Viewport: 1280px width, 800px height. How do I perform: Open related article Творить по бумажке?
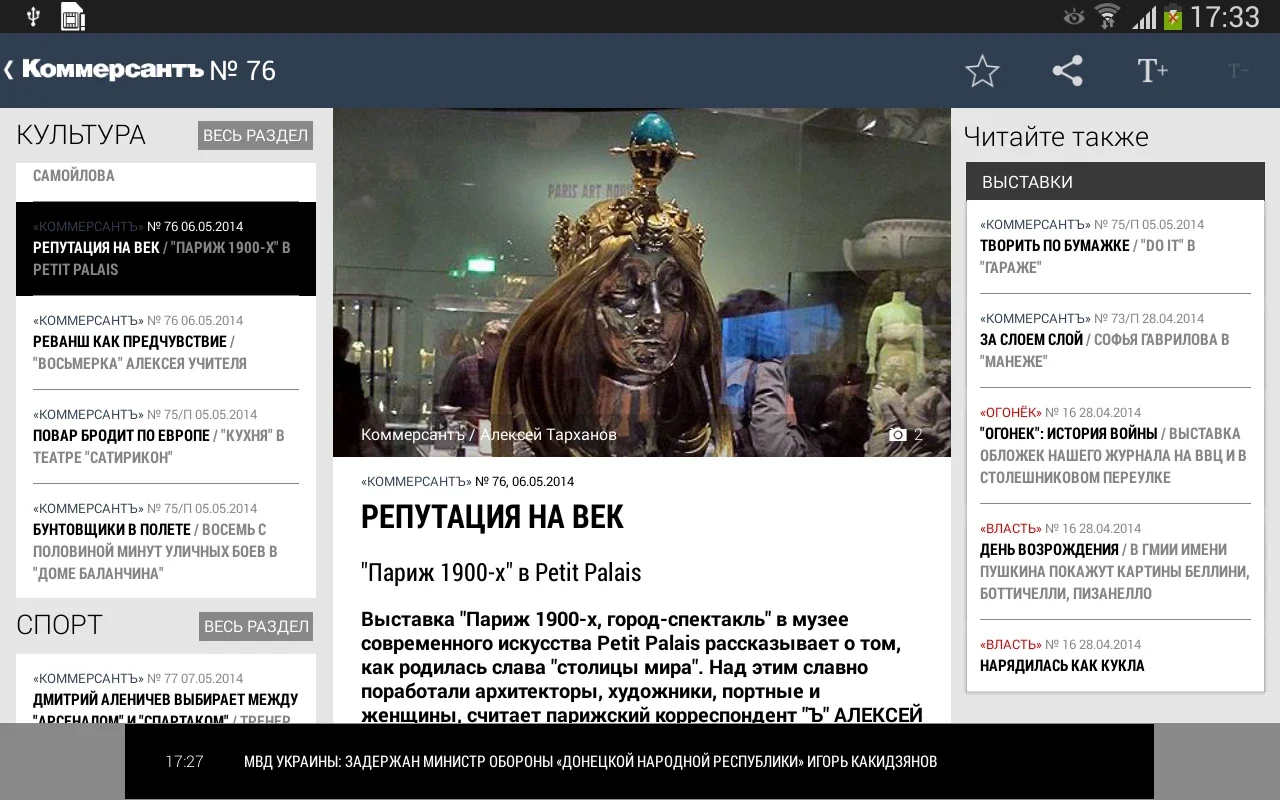(x=1115, y=246)
